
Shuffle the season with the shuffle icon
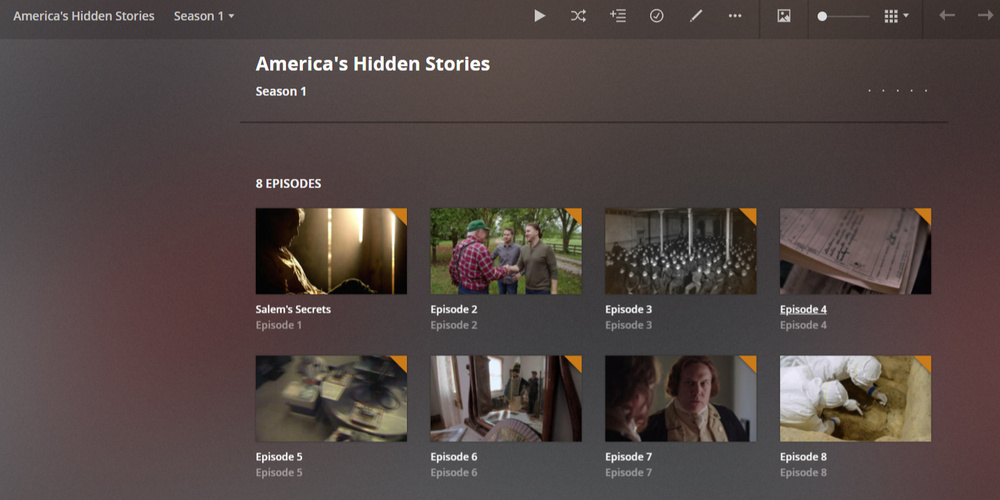pyautogui.click(x=578, y=16)
